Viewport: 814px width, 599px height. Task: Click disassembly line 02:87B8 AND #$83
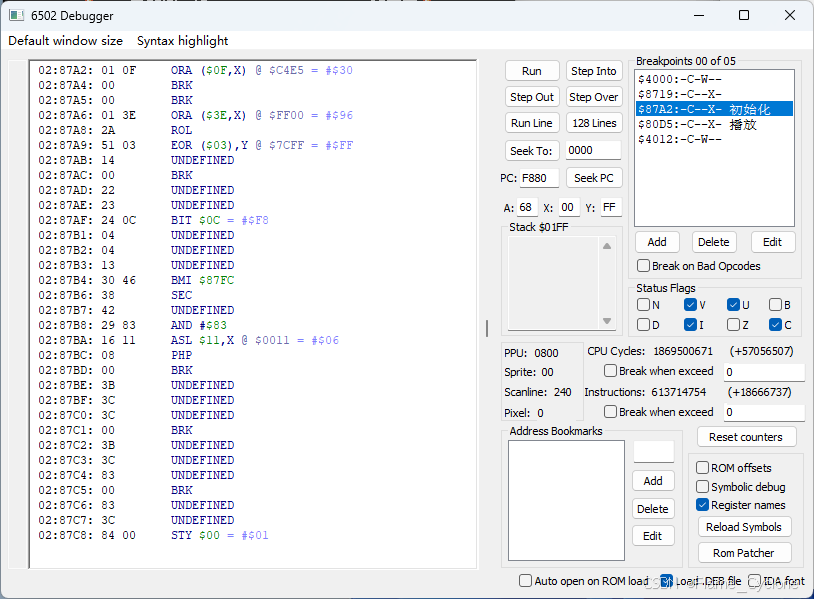click(133, 325)
